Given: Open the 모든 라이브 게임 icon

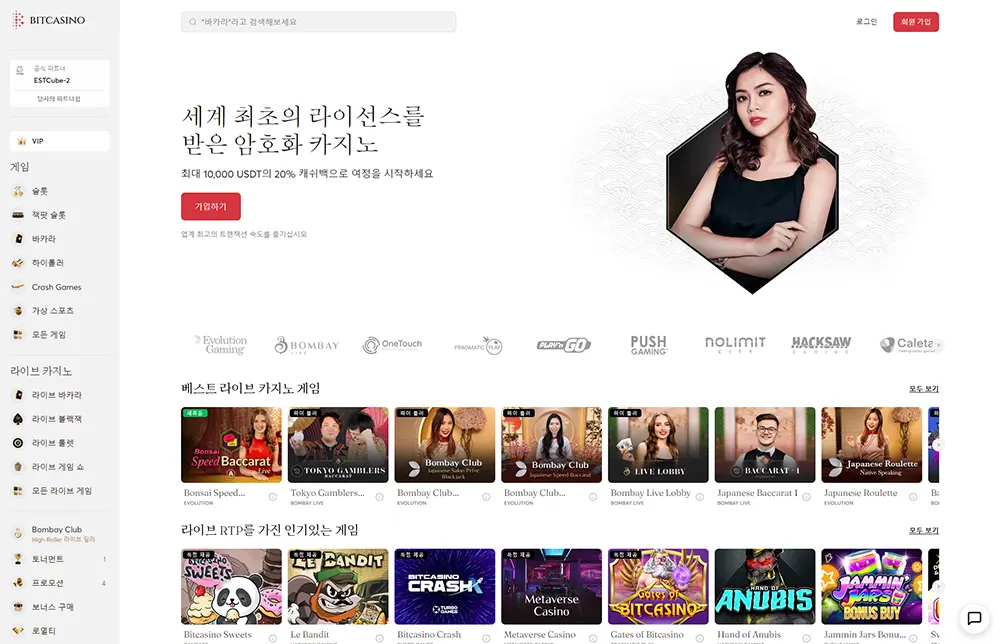Looking at the screenshot, I should tap(18, 490).
